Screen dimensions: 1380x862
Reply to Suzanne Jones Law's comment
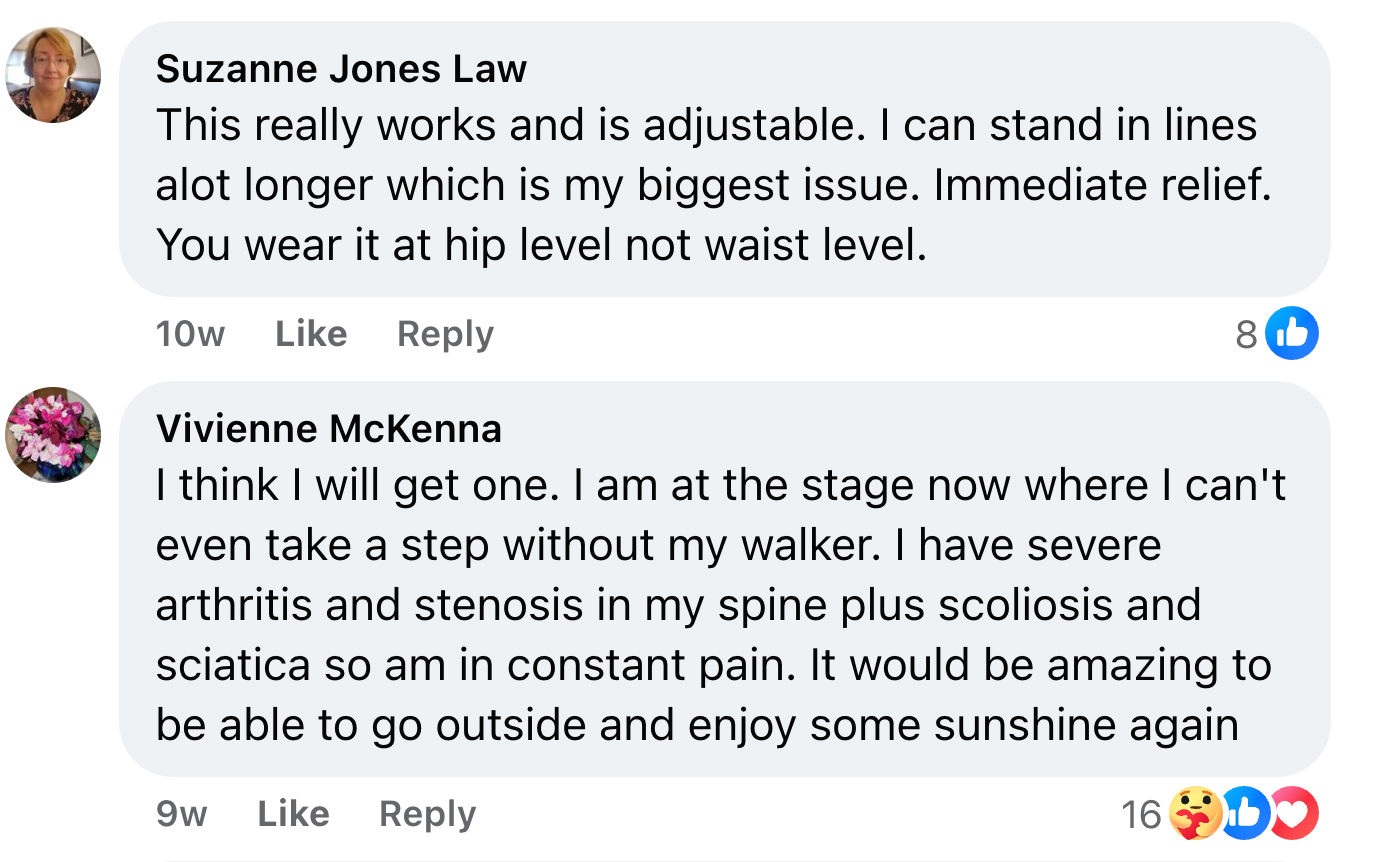pos(445,333)
